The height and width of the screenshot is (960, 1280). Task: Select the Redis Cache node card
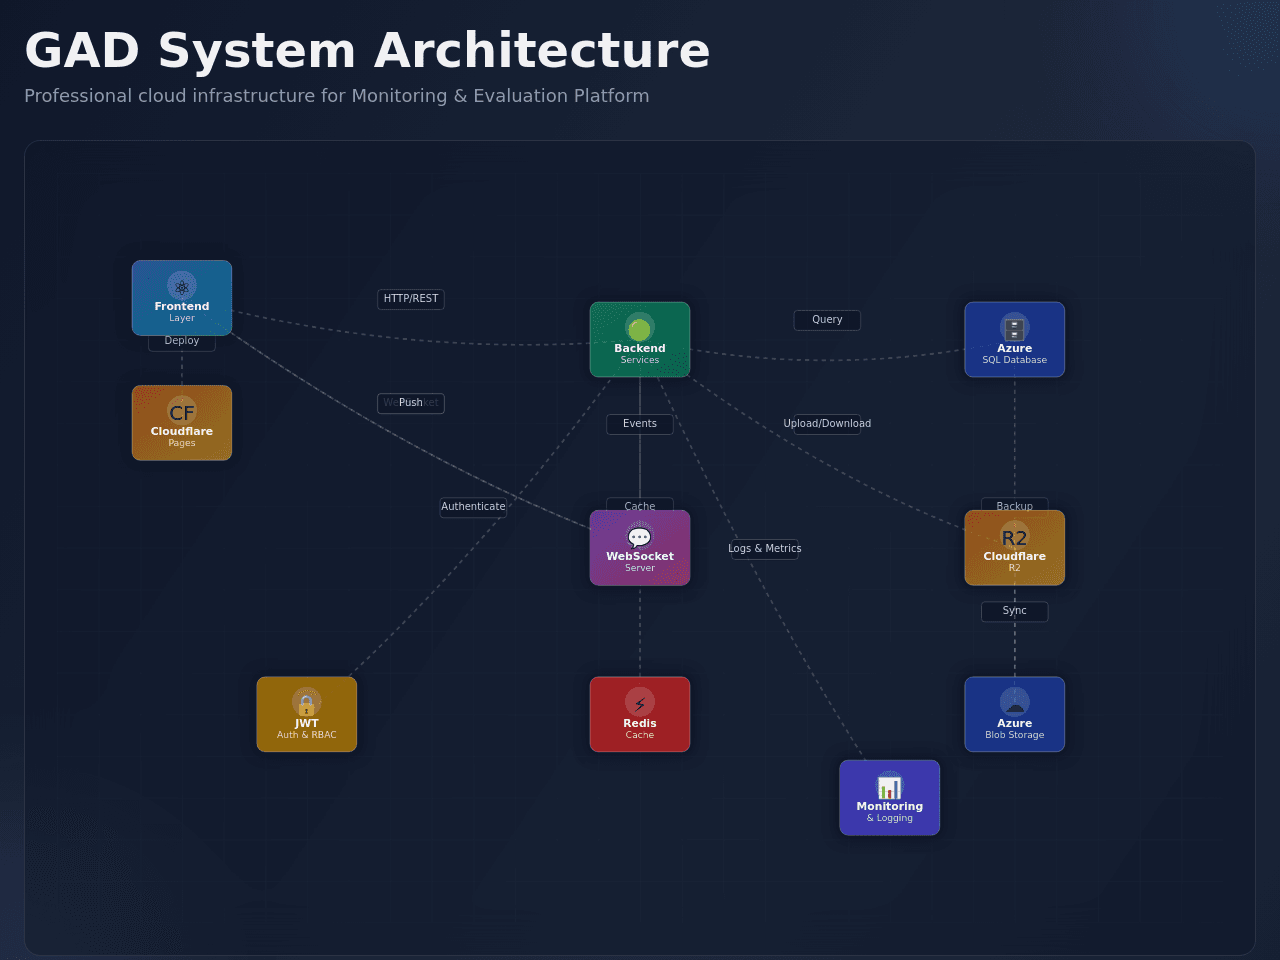[x=640, y=714]
